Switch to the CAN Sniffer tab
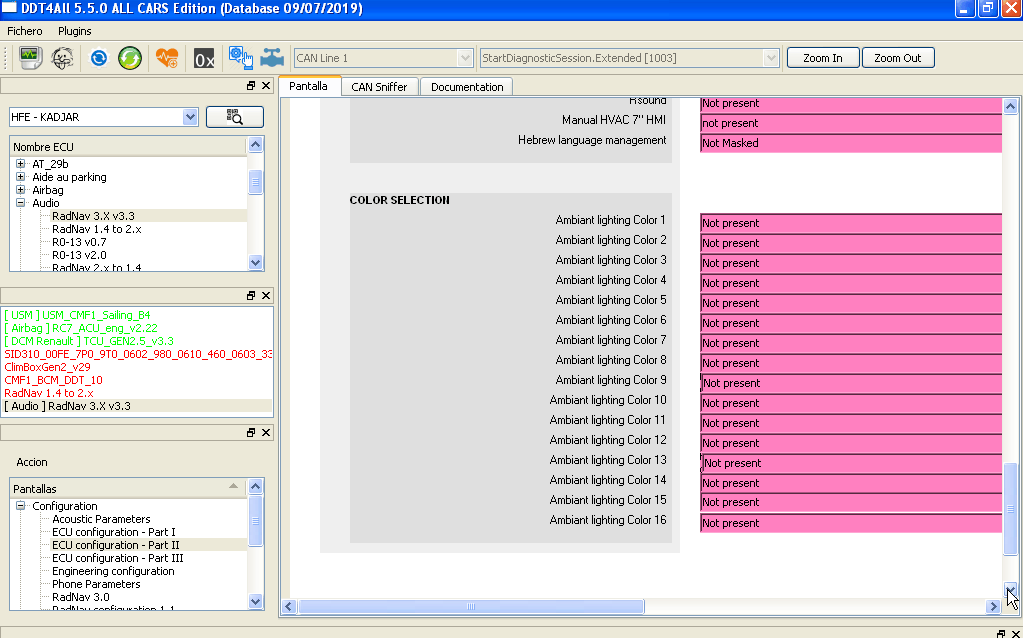 point(379,87)
